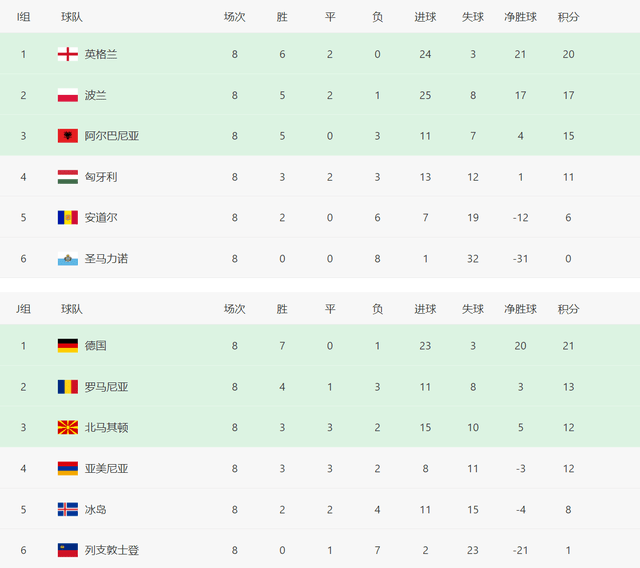This screenshot has width=640, height=568.
Task: Click the Hungary flag icon
Action: coord(68,177)
